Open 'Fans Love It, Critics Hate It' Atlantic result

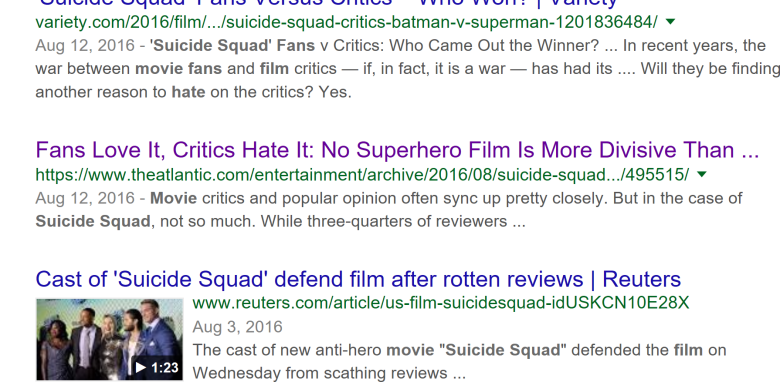point(397,150)
